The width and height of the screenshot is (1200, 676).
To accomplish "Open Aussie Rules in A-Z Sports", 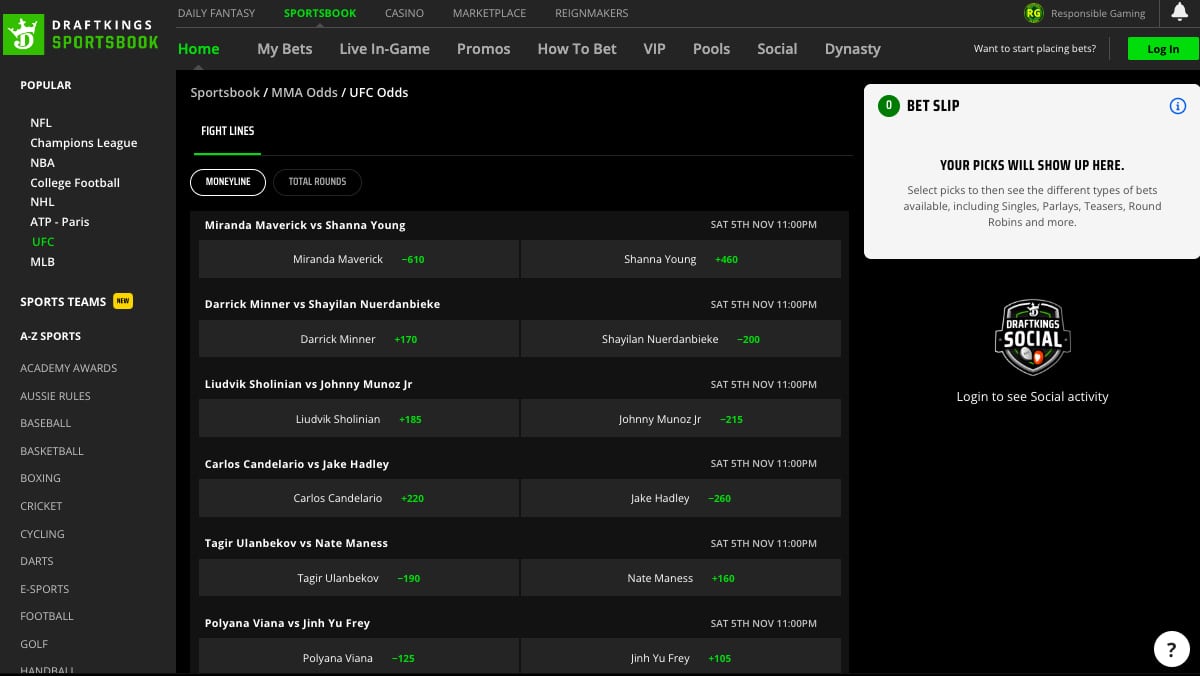I will coord(55,396).
